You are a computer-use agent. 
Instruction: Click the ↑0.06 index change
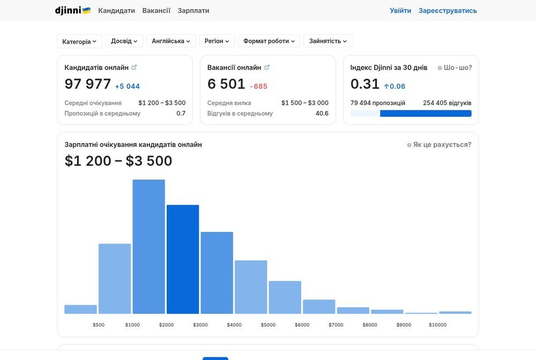tap(394, 86)
